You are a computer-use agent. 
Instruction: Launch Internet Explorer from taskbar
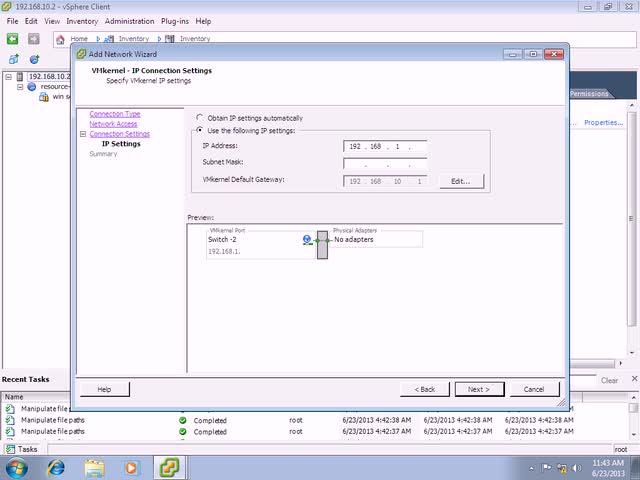point(56,468)
